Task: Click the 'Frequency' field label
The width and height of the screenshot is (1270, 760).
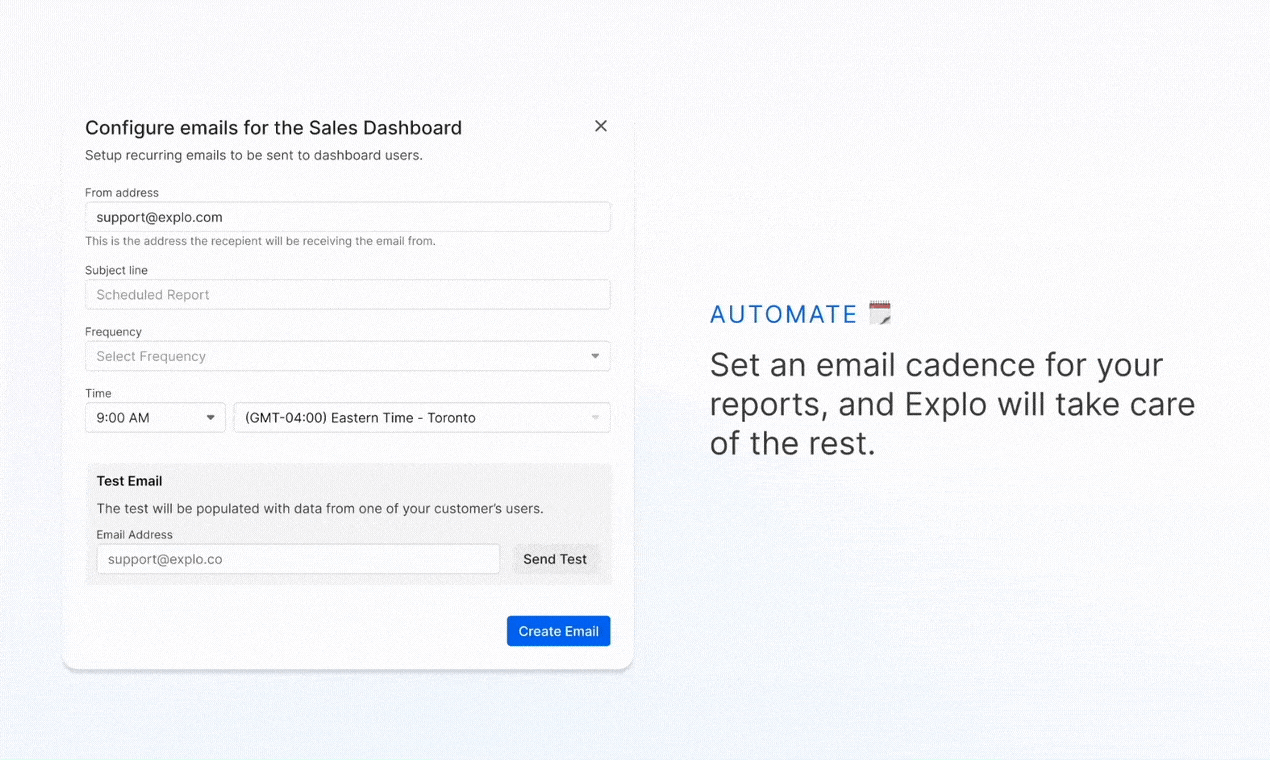Action: [x=113, y=332]
